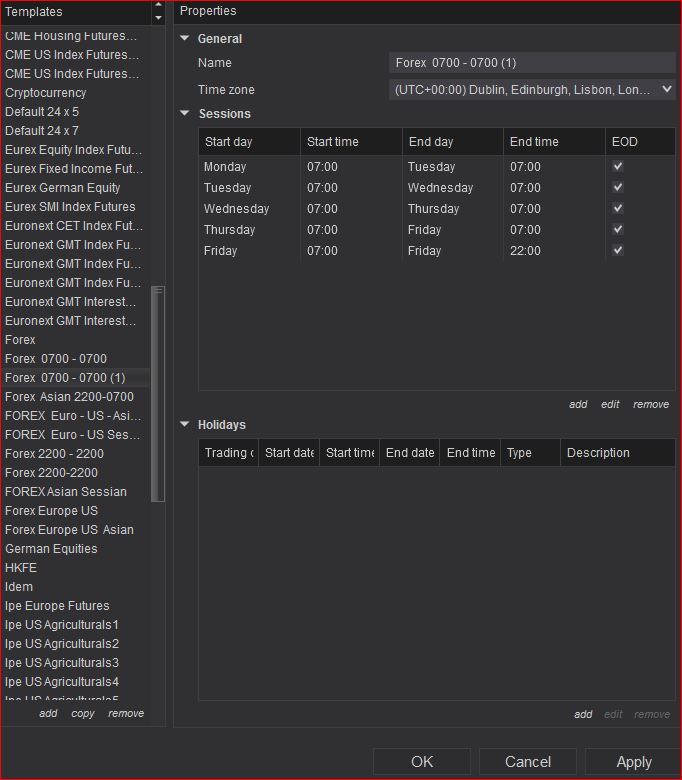Click the sessions 'remove' link
Image resolution: width=682 pixels, height=780 pixels.
pos(651,404)
